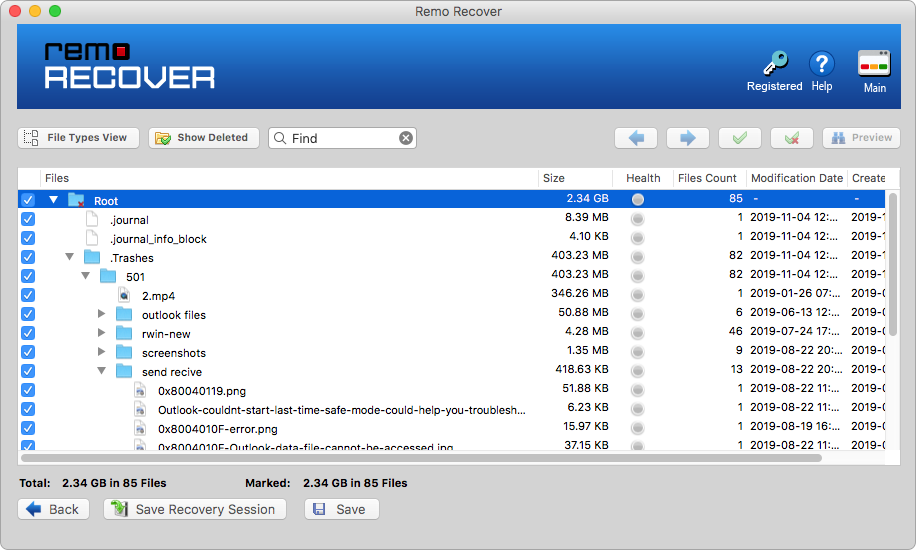916x550 pixels.
Task: Uncheck the .journal checkbox
Action: click(x=27, y=219)
